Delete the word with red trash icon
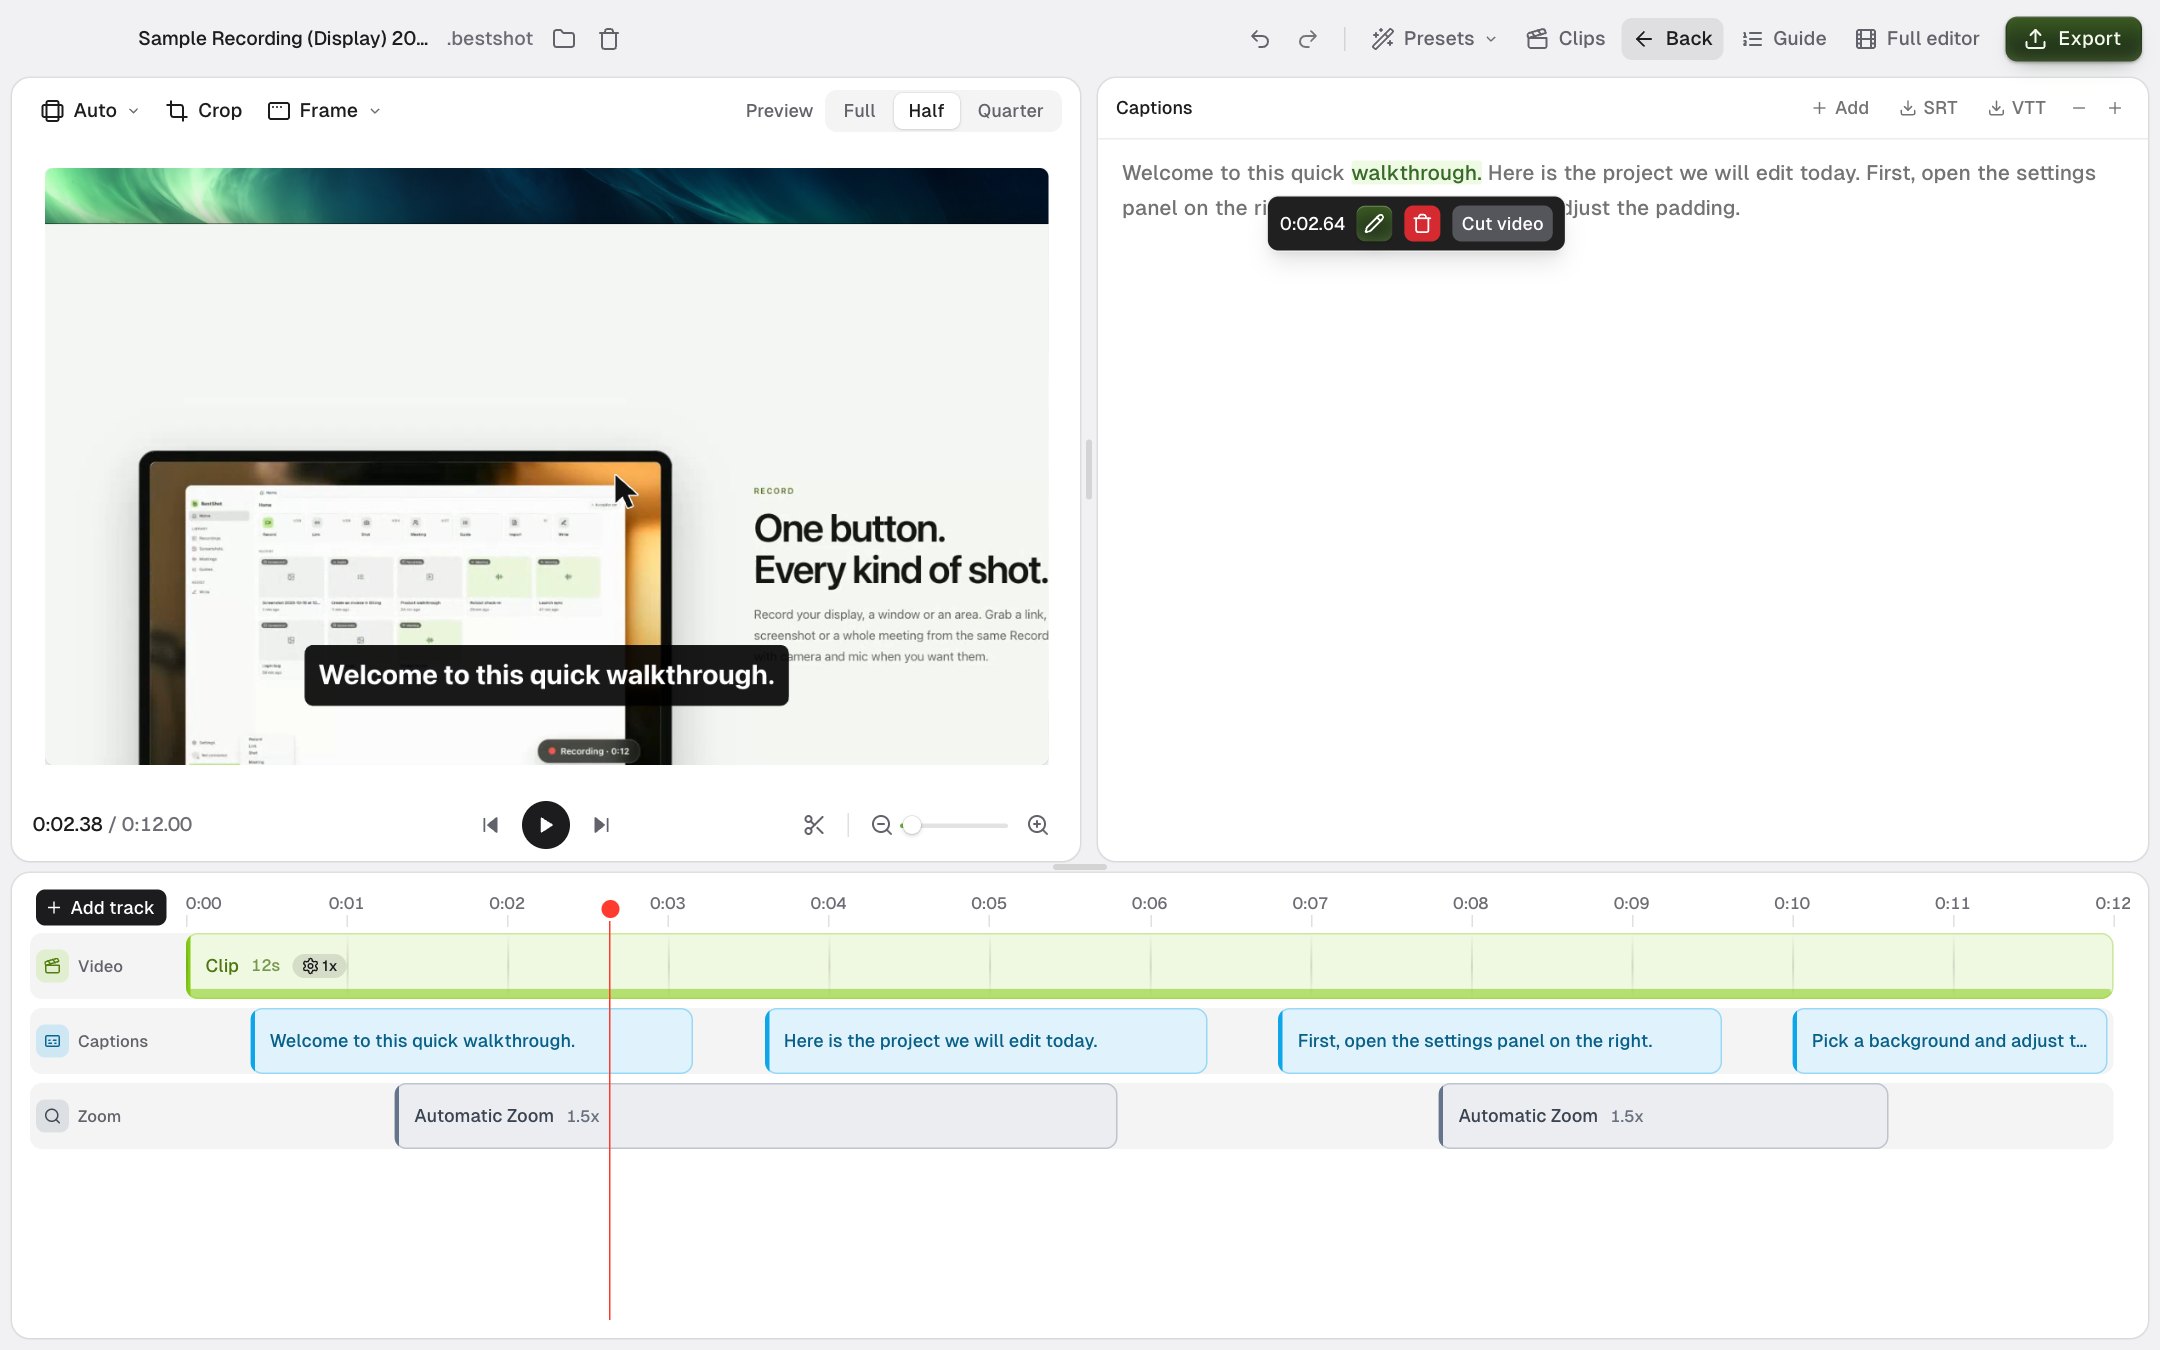The width and height of the screenshot is (2160, 1350). tap(1422, 224)
